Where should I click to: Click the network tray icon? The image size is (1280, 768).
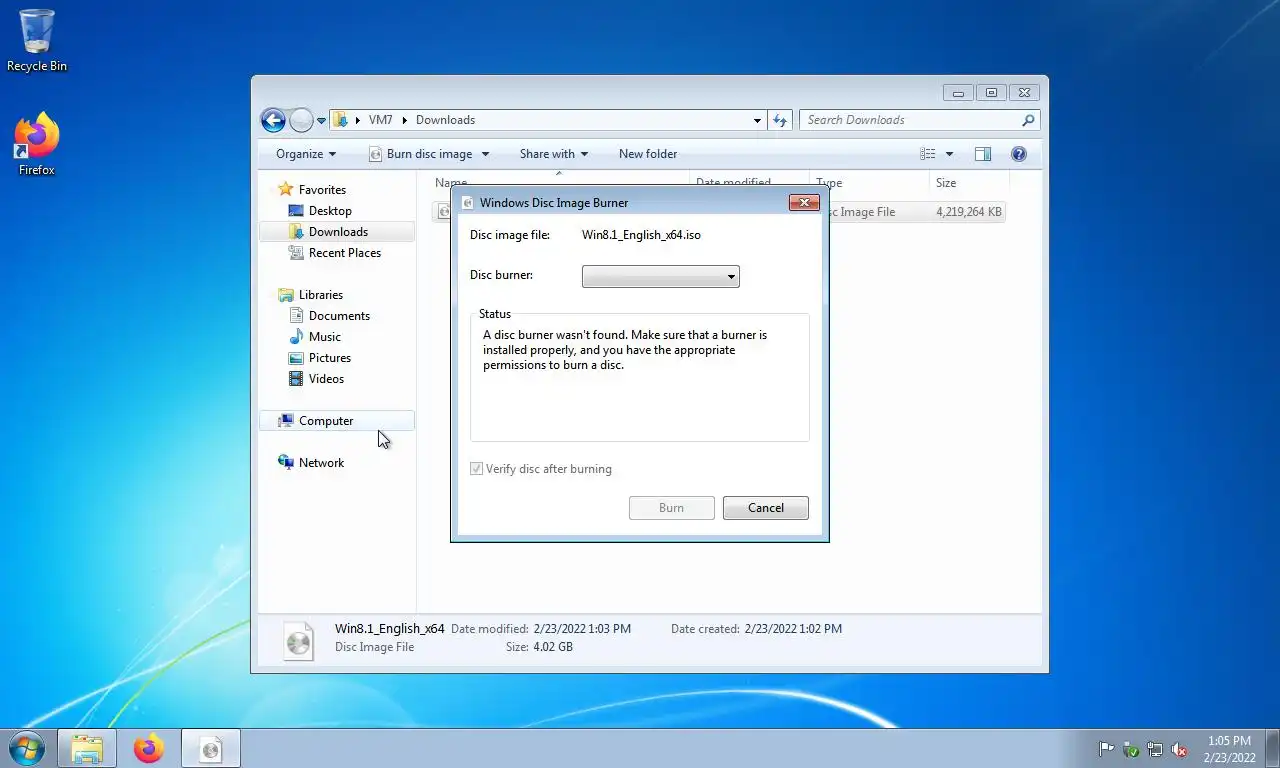click(x=1155, y=749)
